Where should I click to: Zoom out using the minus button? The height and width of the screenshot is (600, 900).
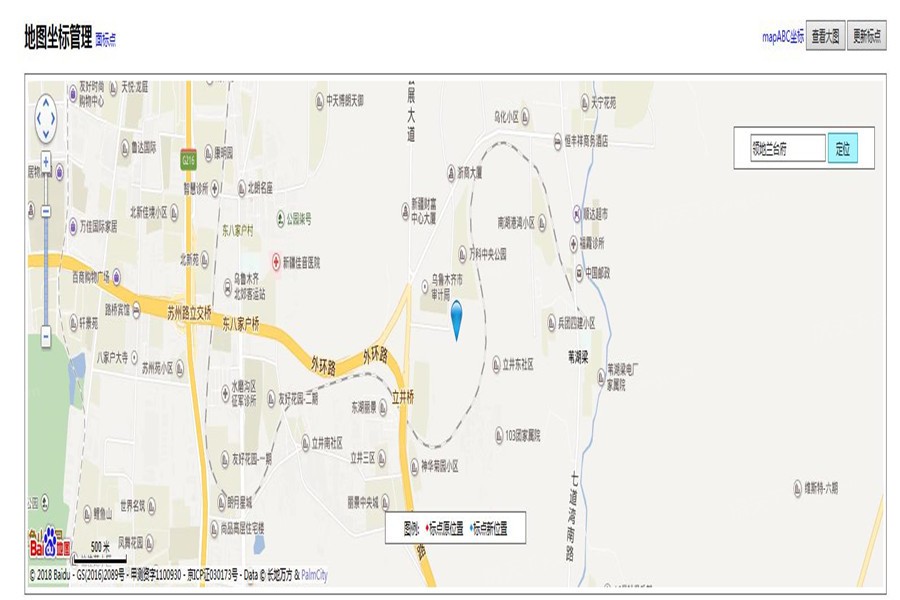(x=46, y=336)
